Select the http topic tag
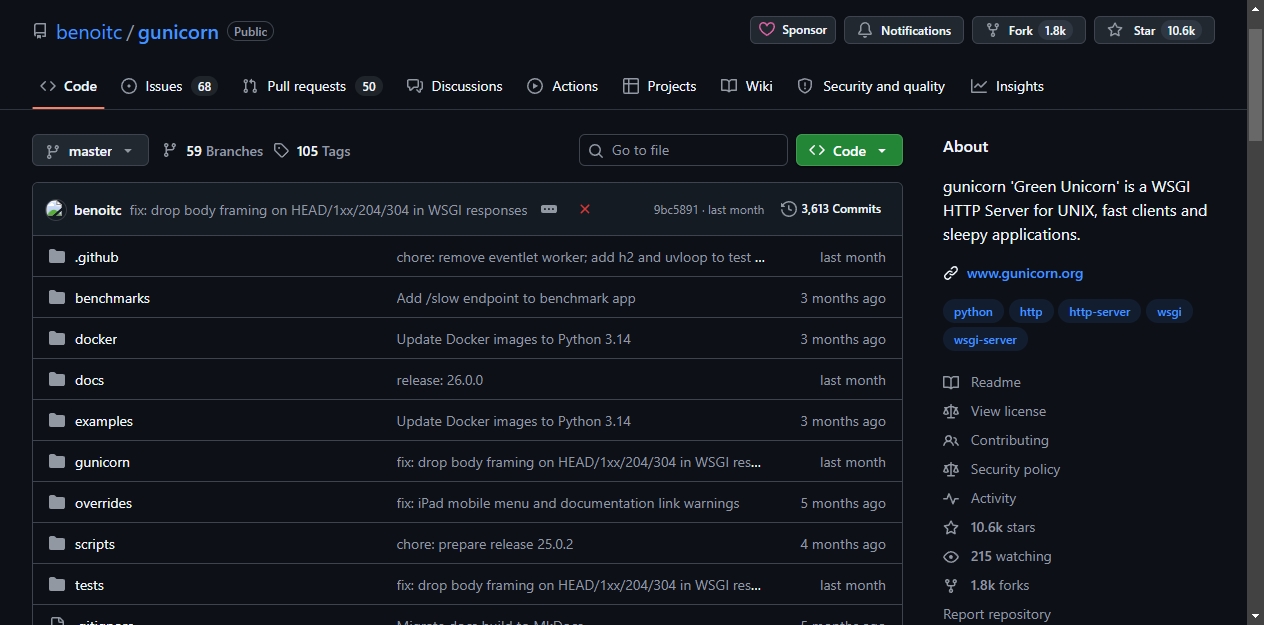The height and width of the screenshot is (625, 1264). 1031,312
